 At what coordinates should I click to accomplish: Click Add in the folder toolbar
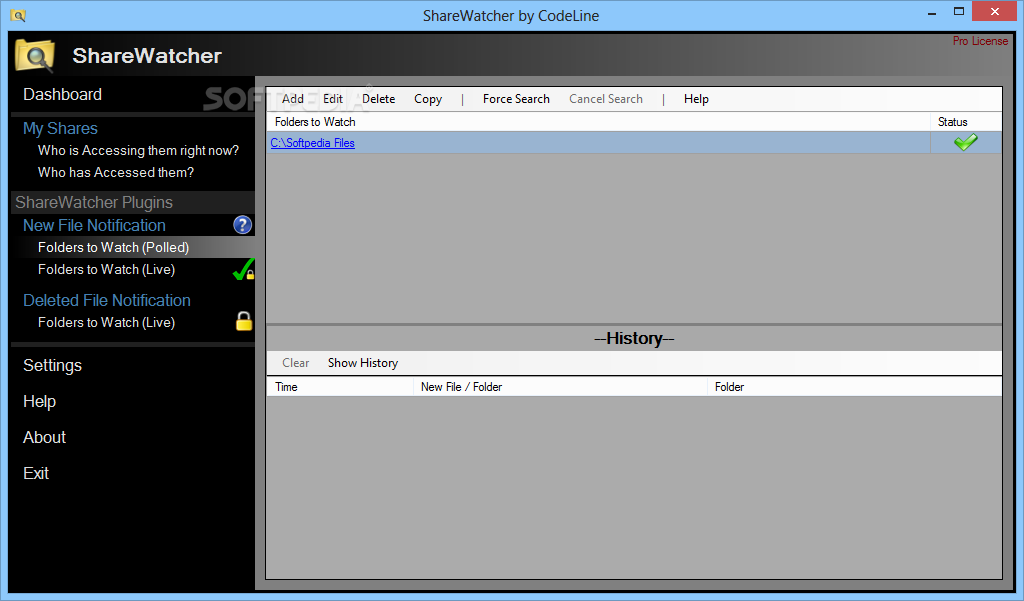click(x=293, y=99)
